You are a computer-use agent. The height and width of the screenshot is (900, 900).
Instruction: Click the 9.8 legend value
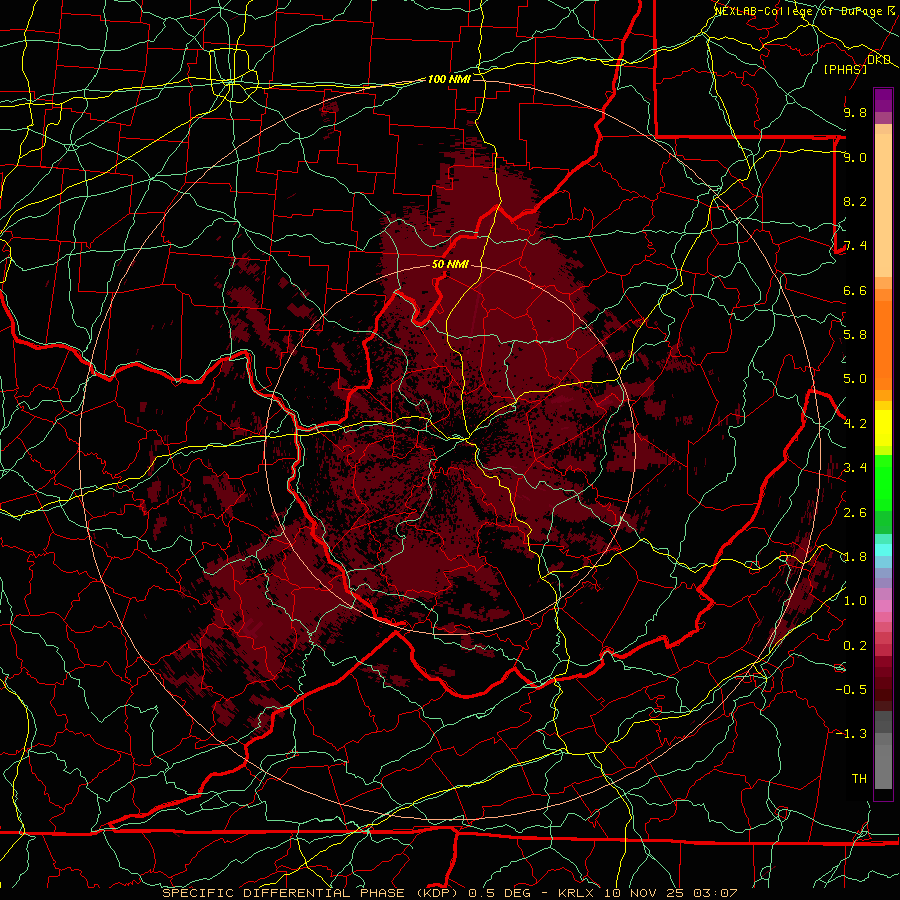855,112
